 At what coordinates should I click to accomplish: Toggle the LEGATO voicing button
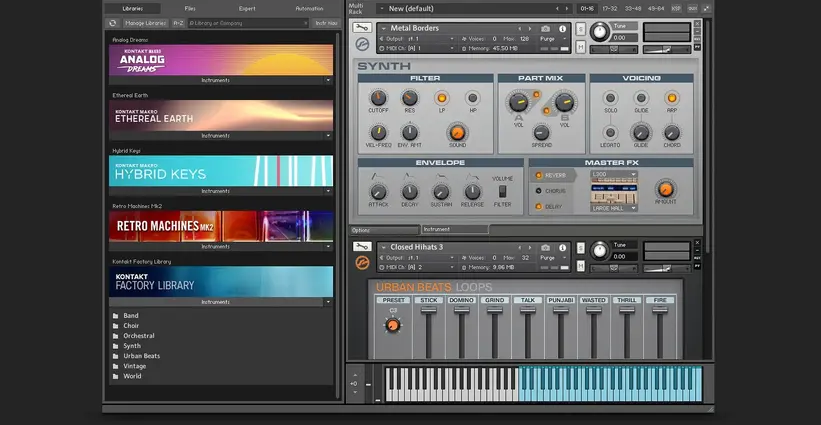[610, 132]
